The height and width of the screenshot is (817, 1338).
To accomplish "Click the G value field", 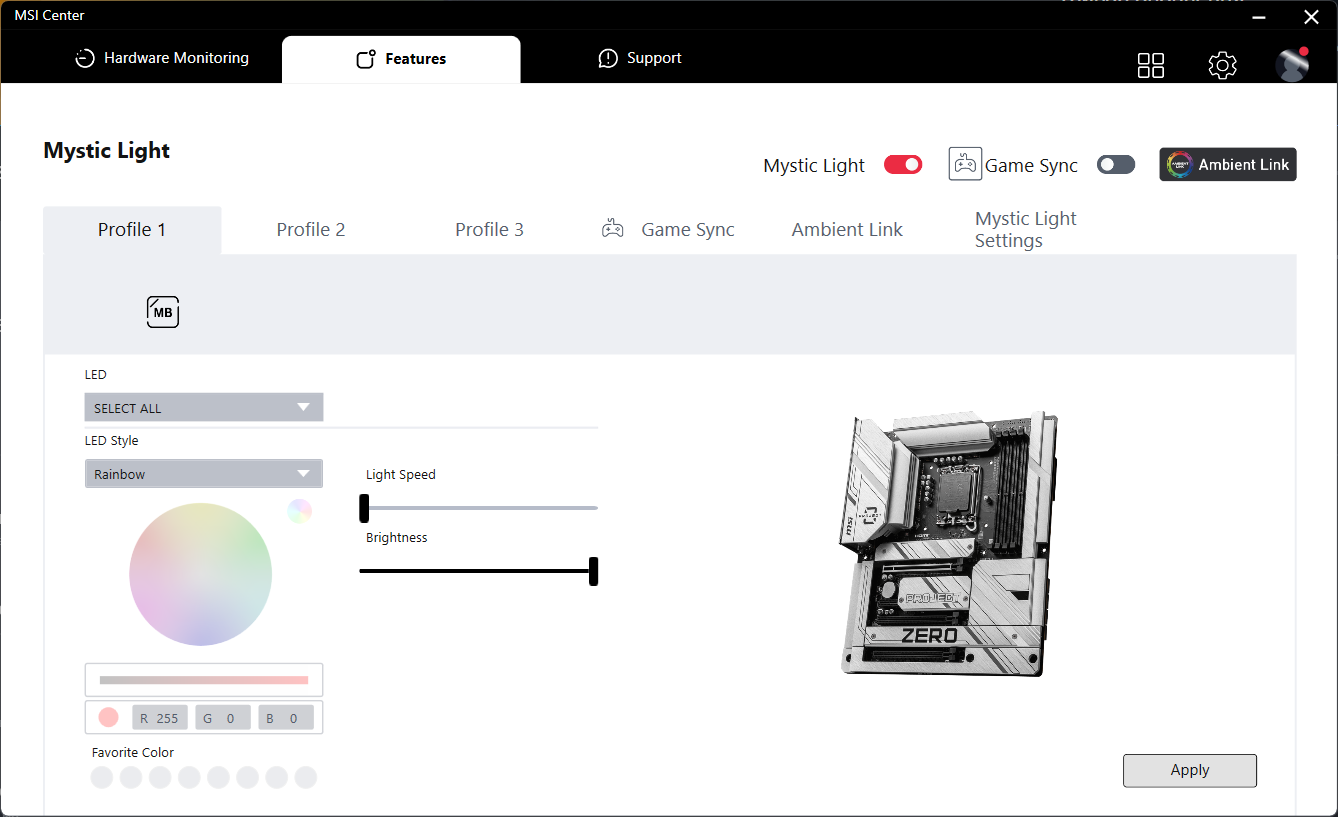I will (222, 718).
